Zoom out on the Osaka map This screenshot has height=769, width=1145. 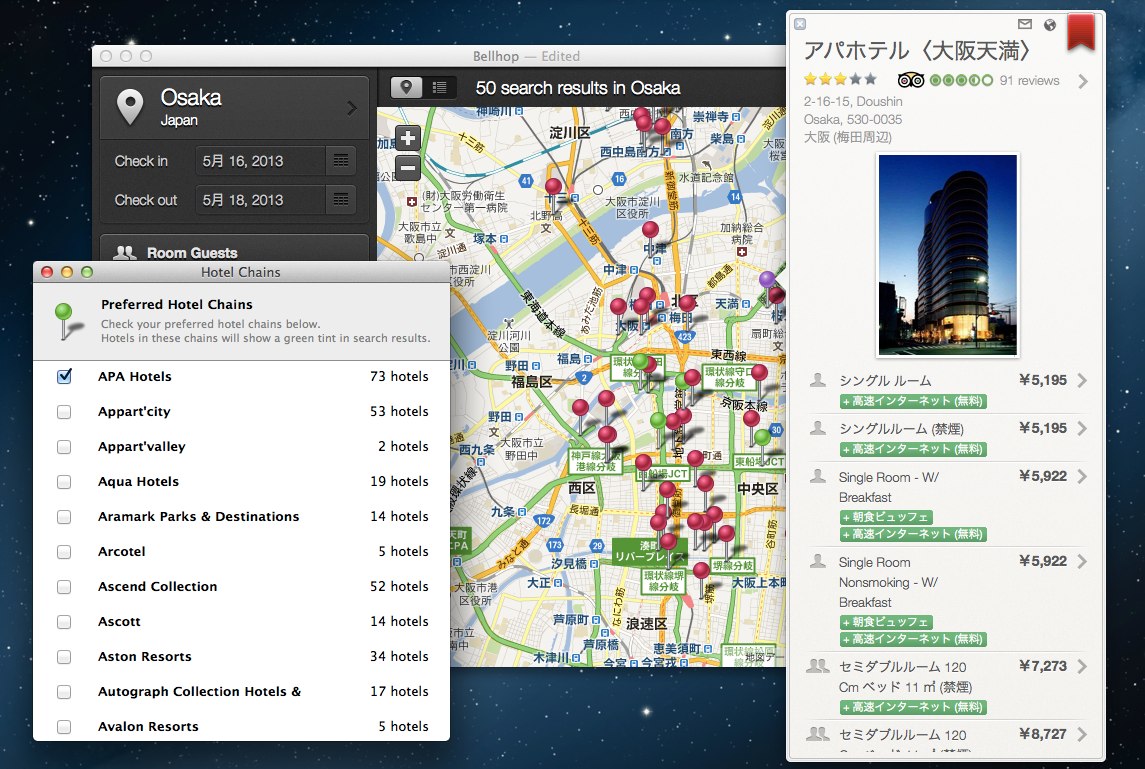coord(408,167)
